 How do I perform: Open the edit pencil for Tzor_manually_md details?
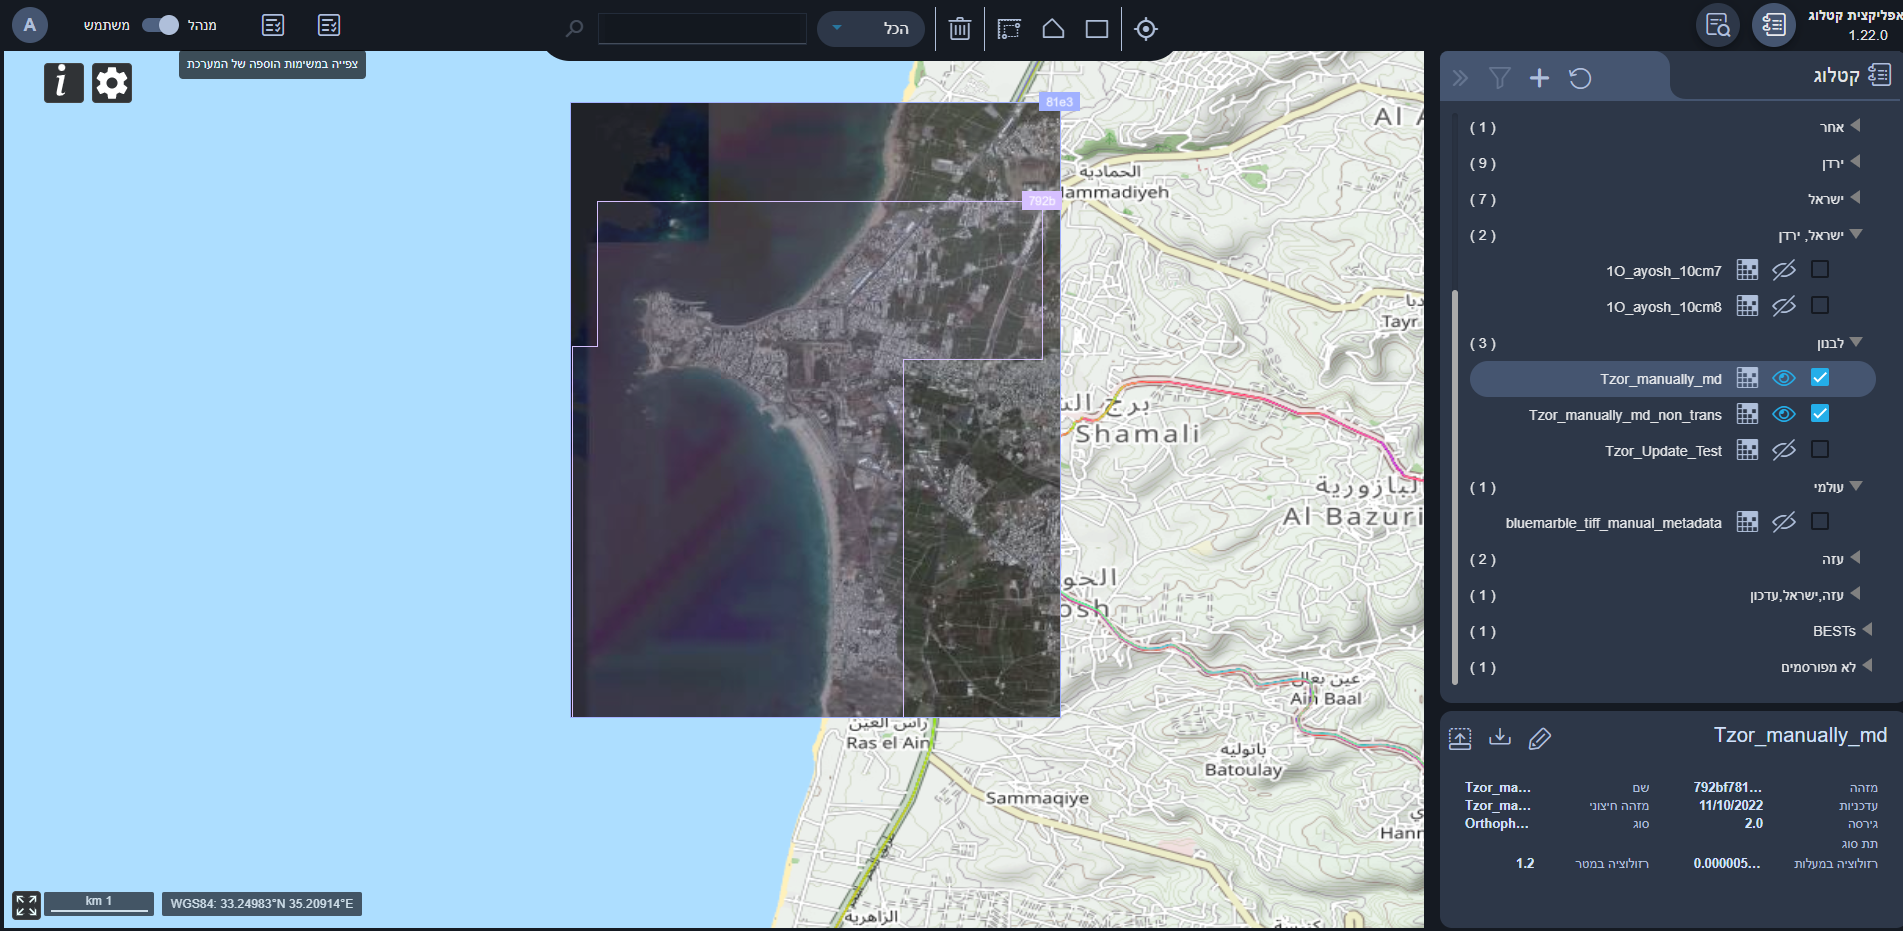coord(1540,739)
